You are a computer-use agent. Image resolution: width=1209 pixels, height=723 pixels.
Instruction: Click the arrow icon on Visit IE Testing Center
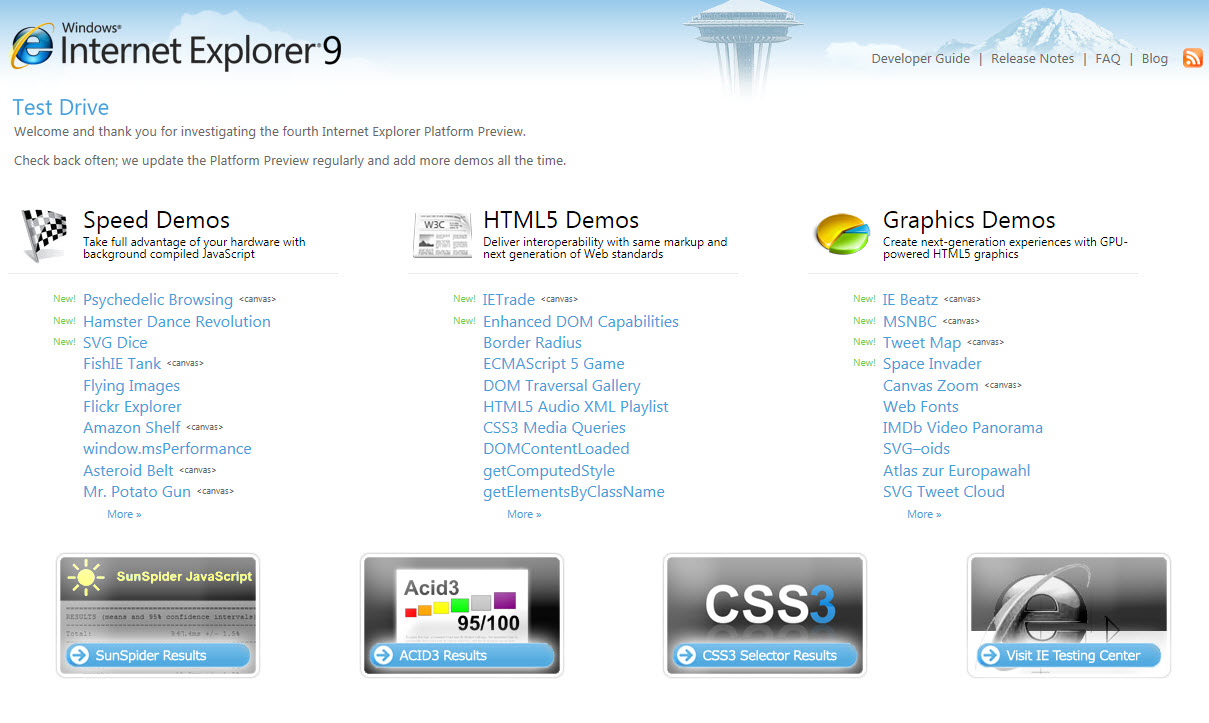(x=990, y=655)
